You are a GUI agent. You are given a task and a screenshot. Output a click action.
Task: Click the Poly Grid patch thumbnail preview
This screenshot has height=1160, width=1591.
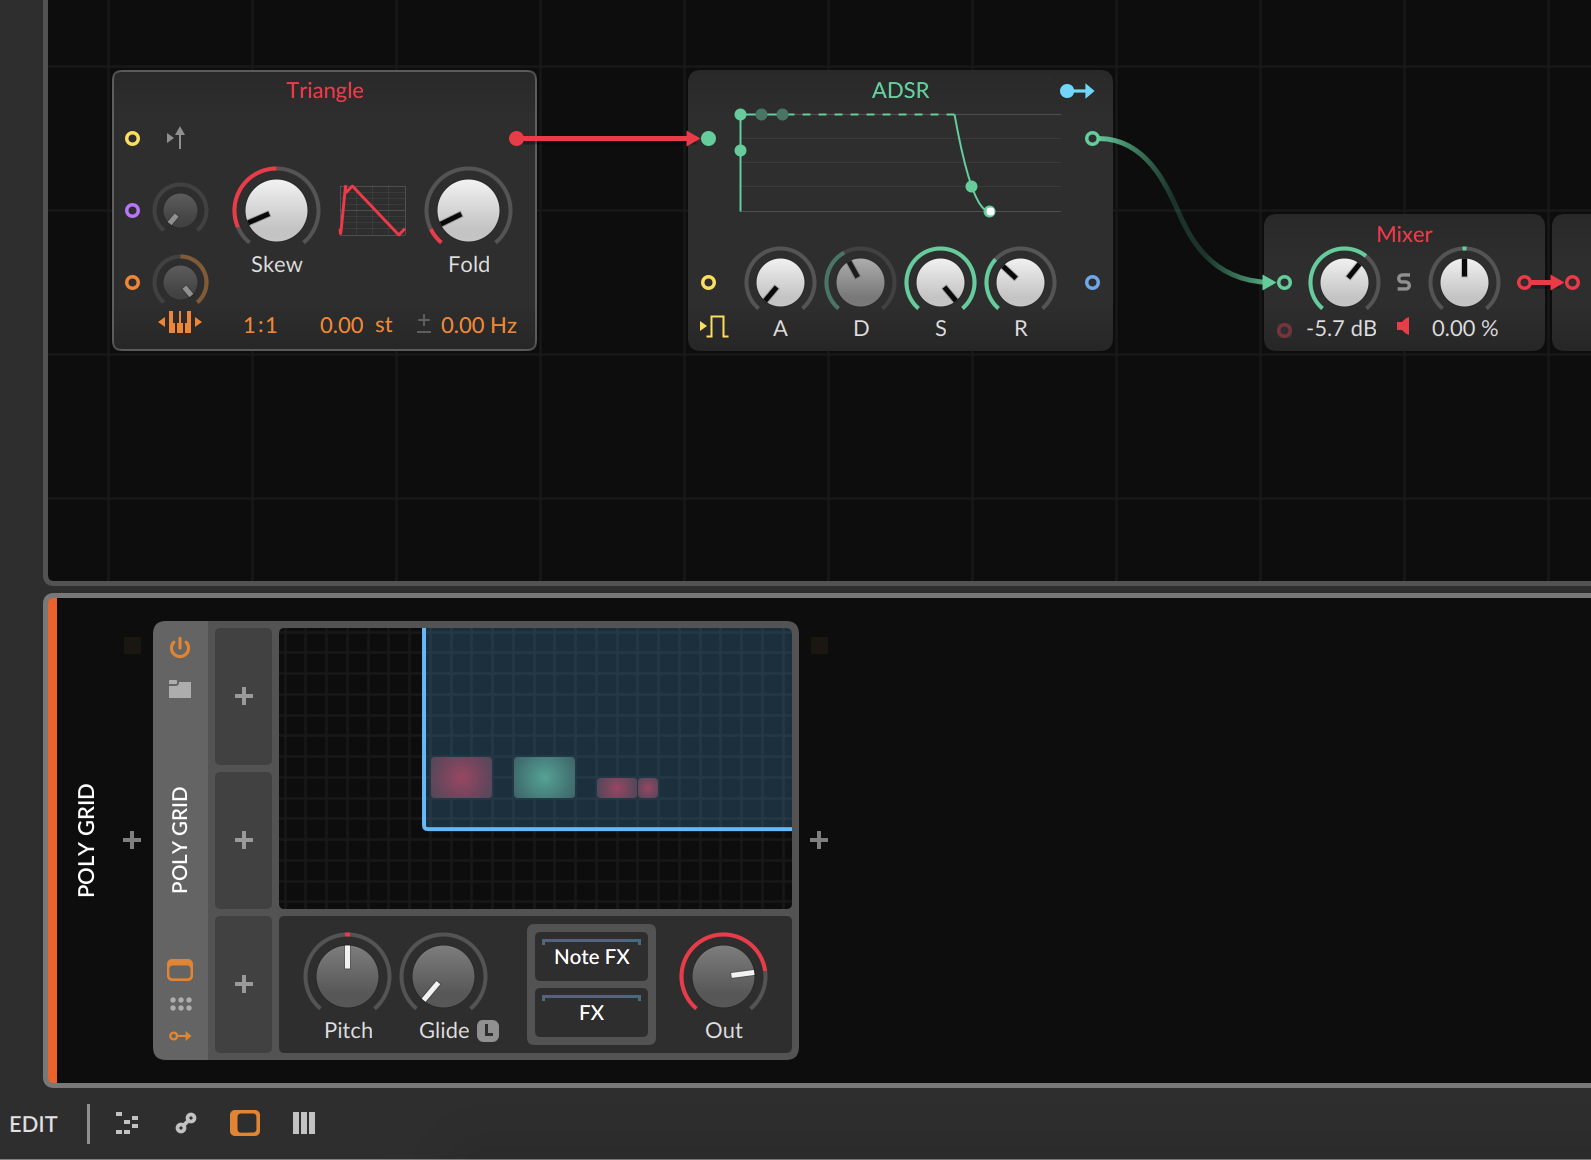point(535,768)
